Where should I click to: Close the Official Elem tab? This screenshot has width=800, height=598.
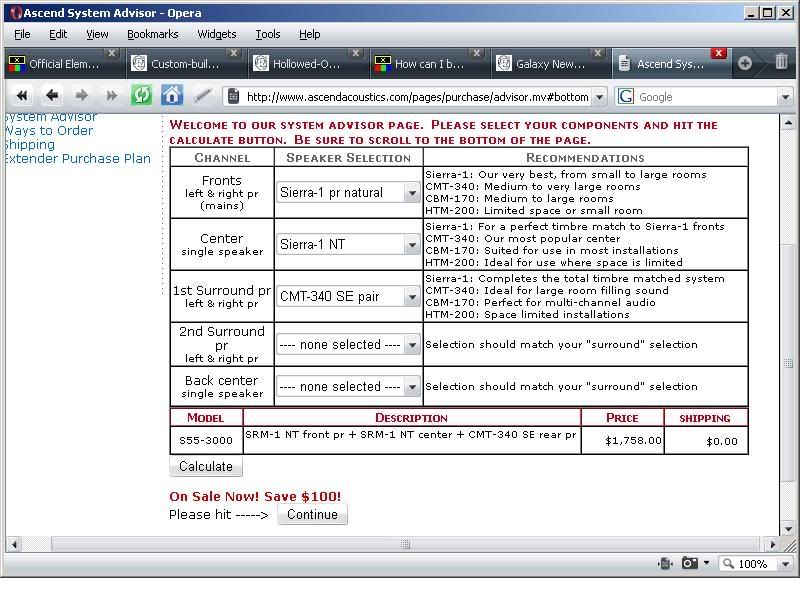112,53
